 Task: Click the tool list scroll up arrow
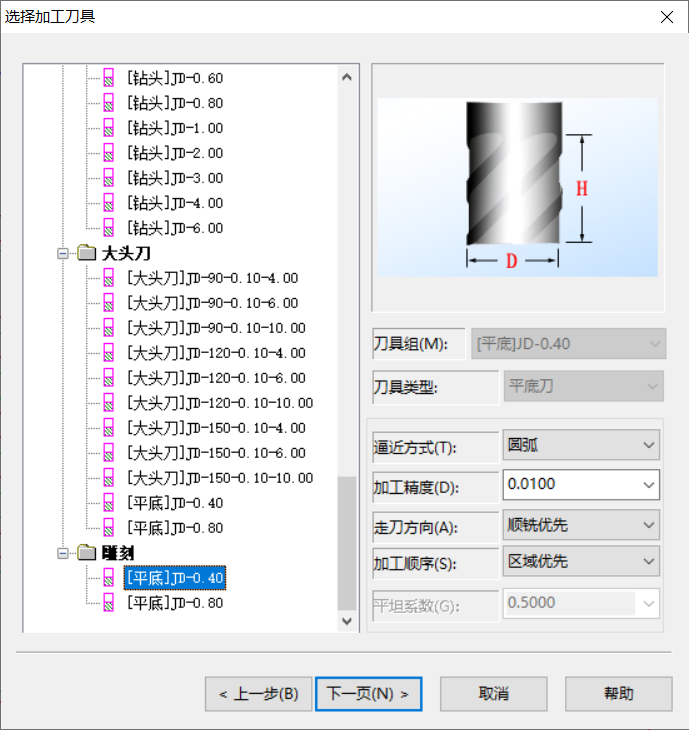pos(347,77)
